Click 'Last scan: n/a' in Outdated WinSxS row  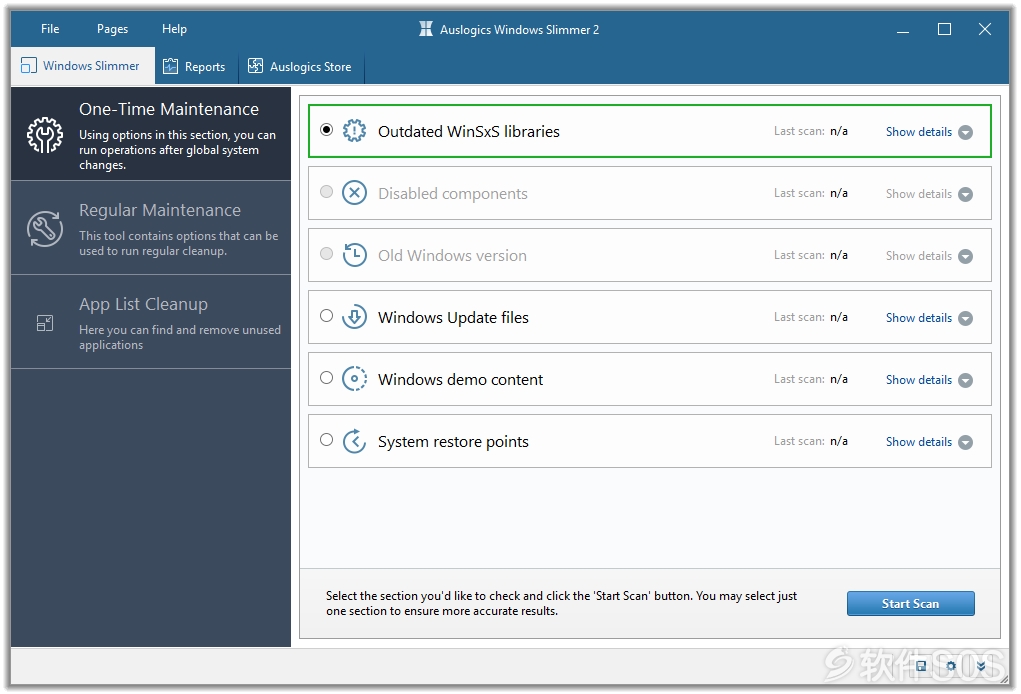pos(811,131)
